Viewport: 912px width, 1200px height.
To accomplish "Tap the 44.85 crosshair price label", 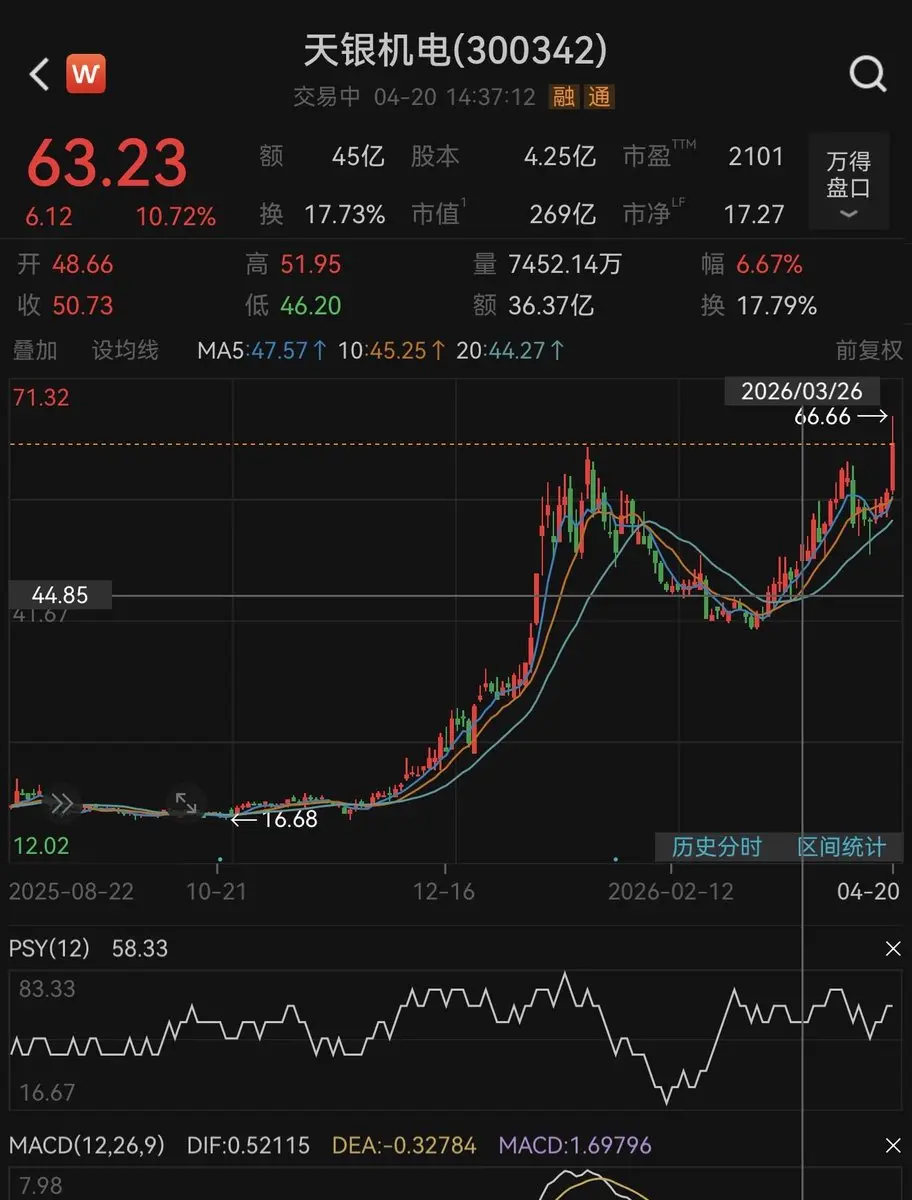I will (60, 595).
